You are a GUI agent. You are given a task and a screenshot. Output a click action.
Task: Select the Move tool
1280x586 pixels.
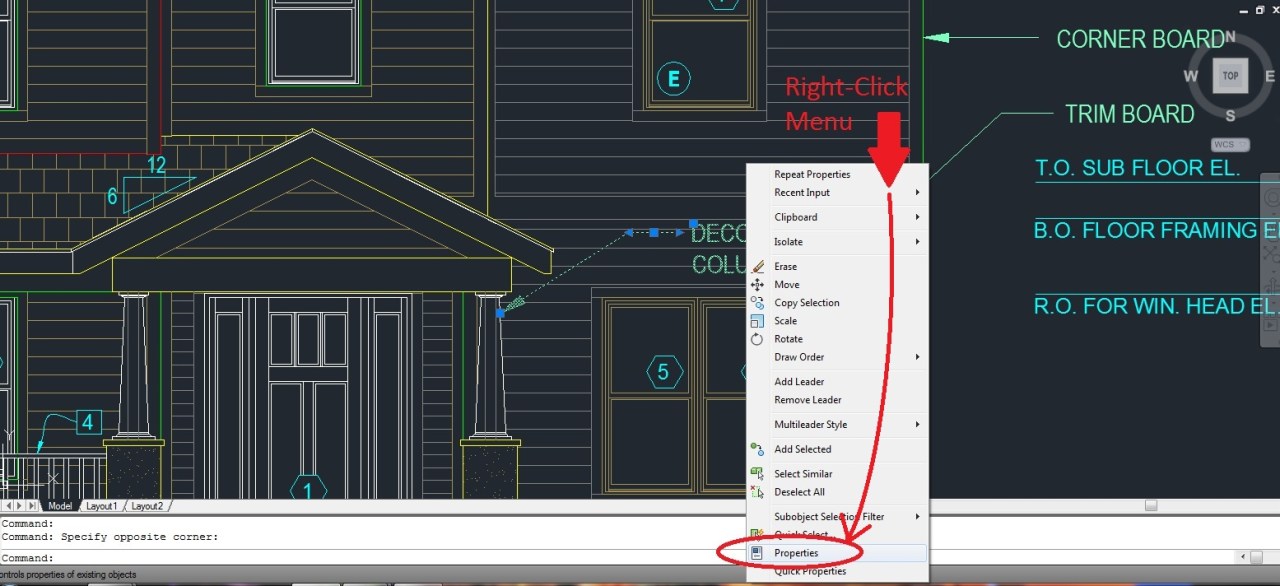787,284
